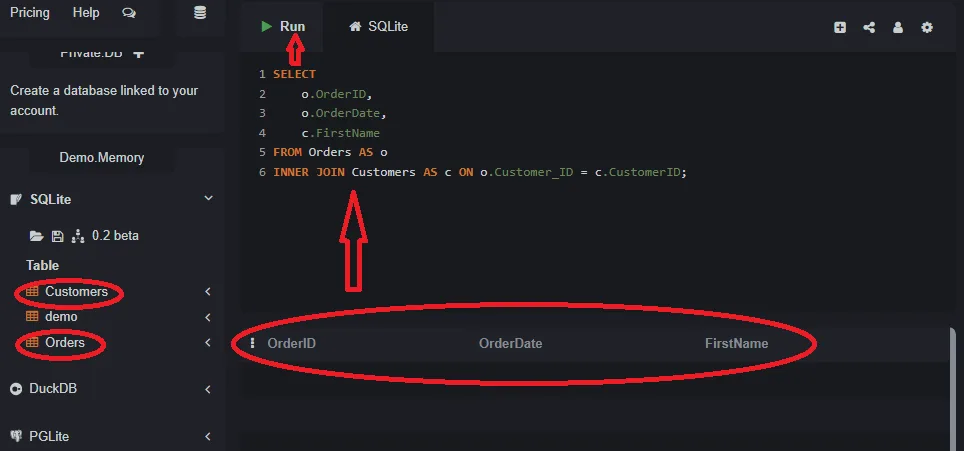This screenshot has height=451, width=964.
Task: Click the database stack icon
Action: 200,13
